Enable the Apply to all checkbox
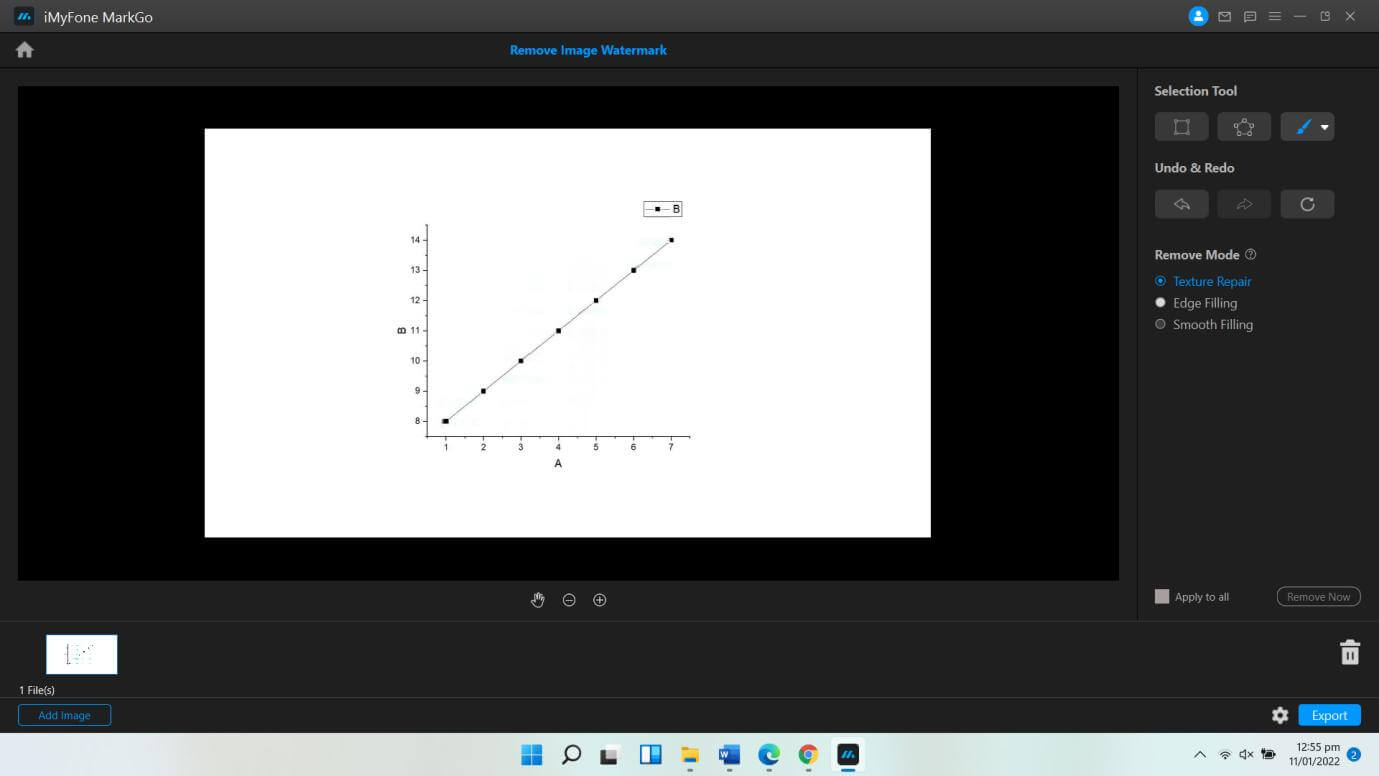 (1162, 596)
